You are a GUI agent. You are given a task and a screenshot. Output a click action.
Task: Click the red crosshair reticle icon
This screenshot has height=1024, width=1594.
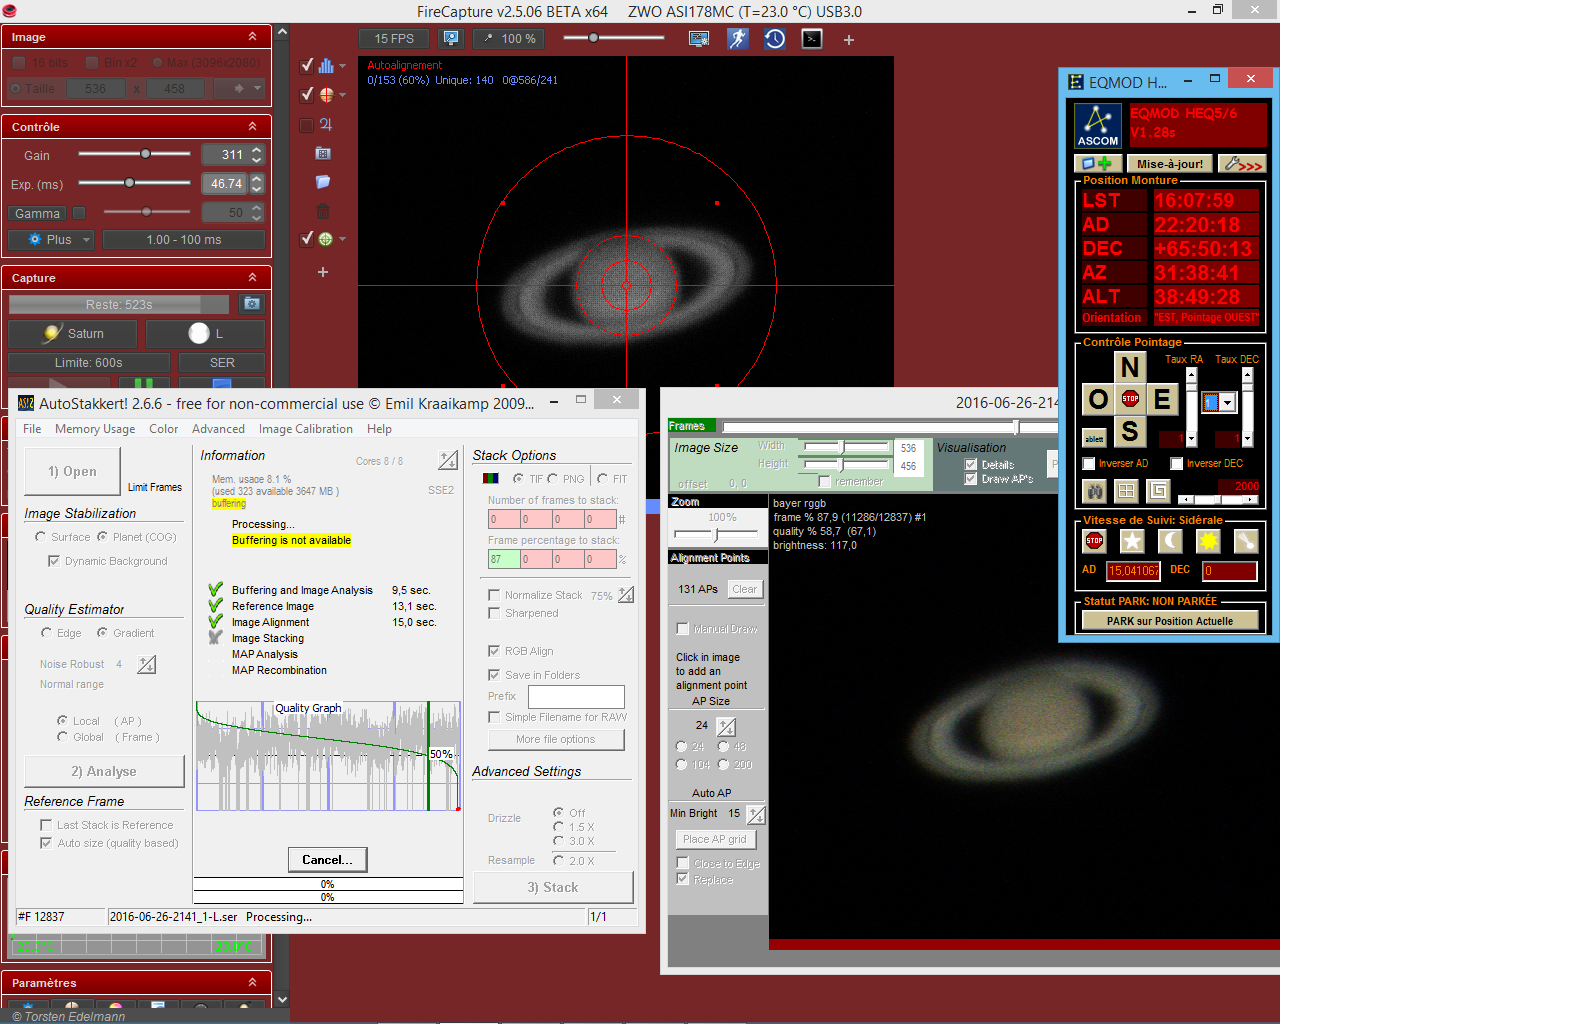(x=326, y=95)
